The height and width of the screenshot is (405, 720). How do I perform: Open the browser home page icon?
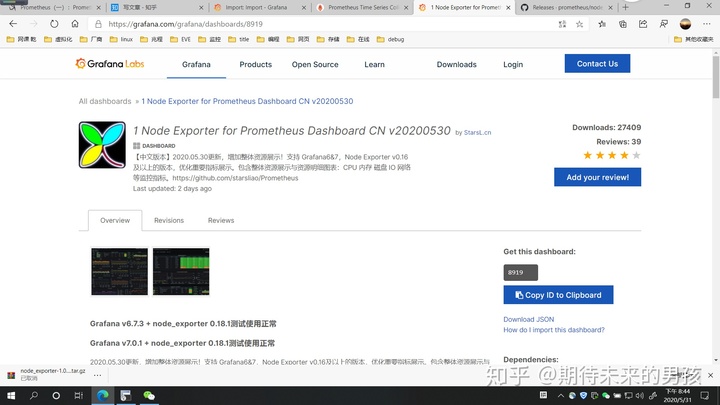(75, 24)
